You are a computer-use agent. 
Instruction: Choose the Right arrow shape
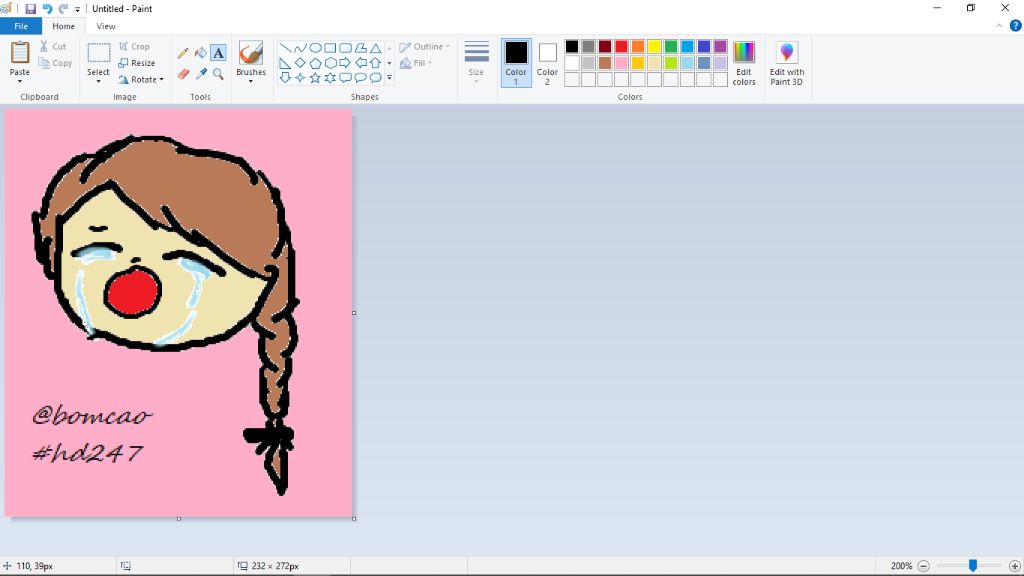coord(345,63)
